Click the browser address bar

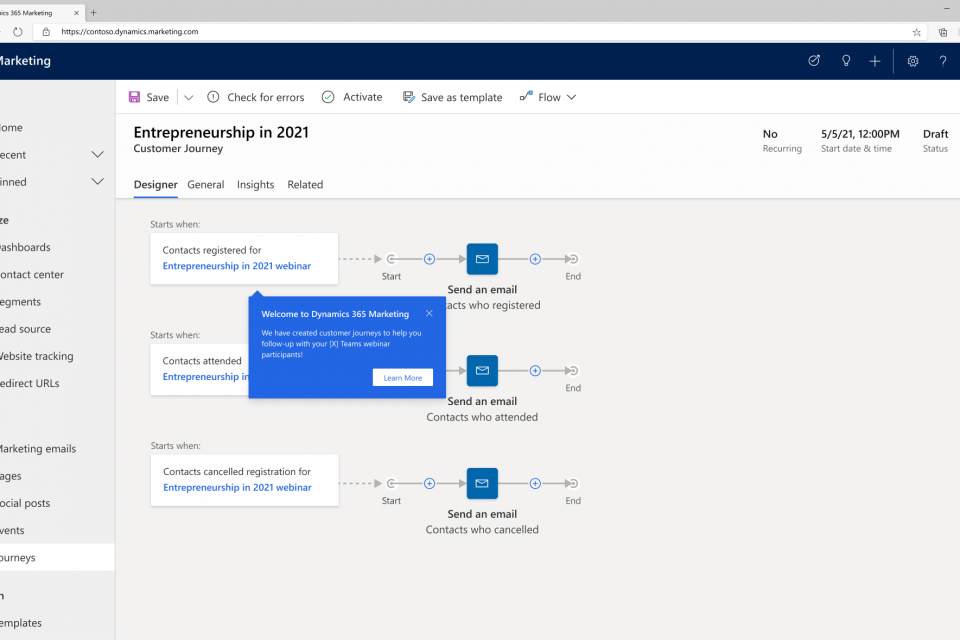(480, 31)
